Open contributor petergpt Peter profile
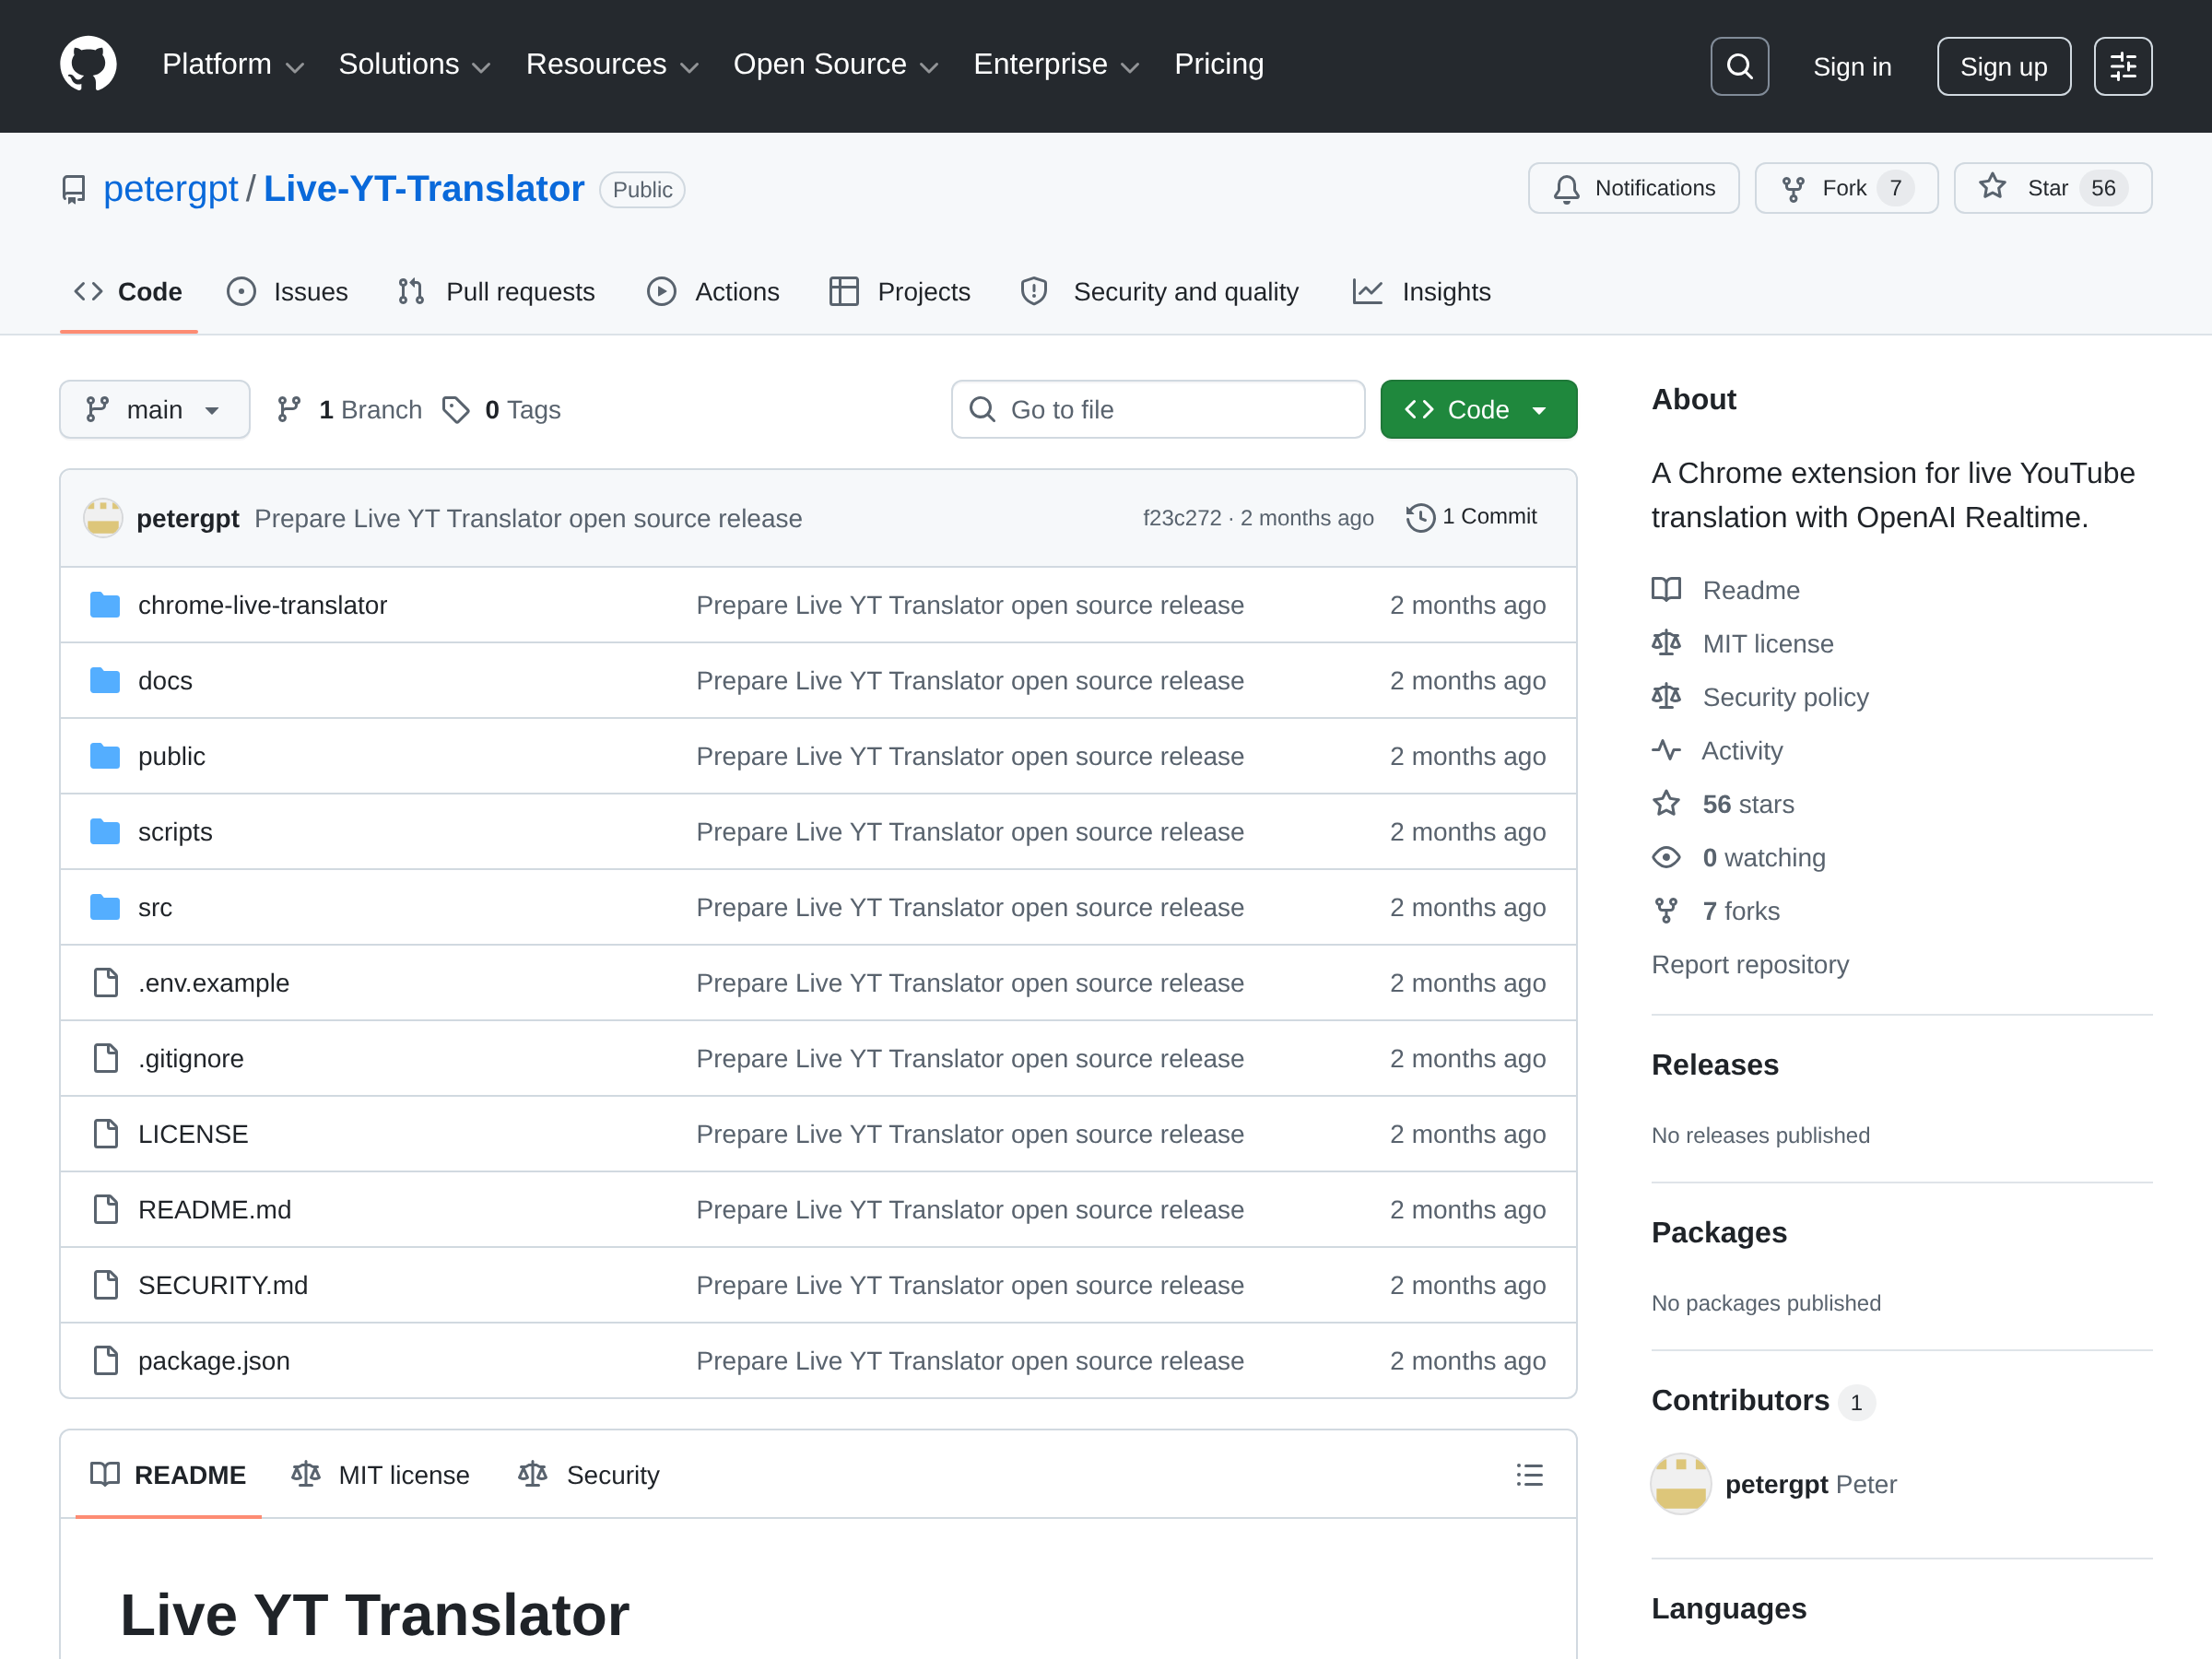This screenshot has width=2212, height=1659. 1810,1484
